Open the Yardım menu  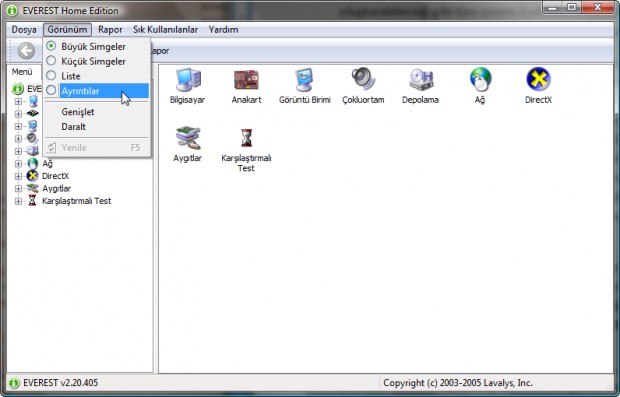click(x=223, y=30)
